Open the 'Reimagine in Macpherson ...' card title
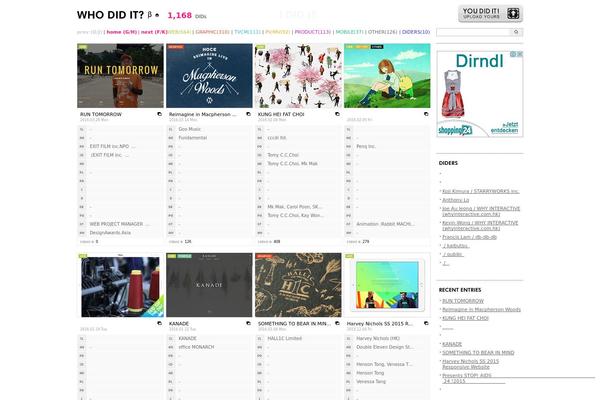The image size is (600, 400). 203,114
